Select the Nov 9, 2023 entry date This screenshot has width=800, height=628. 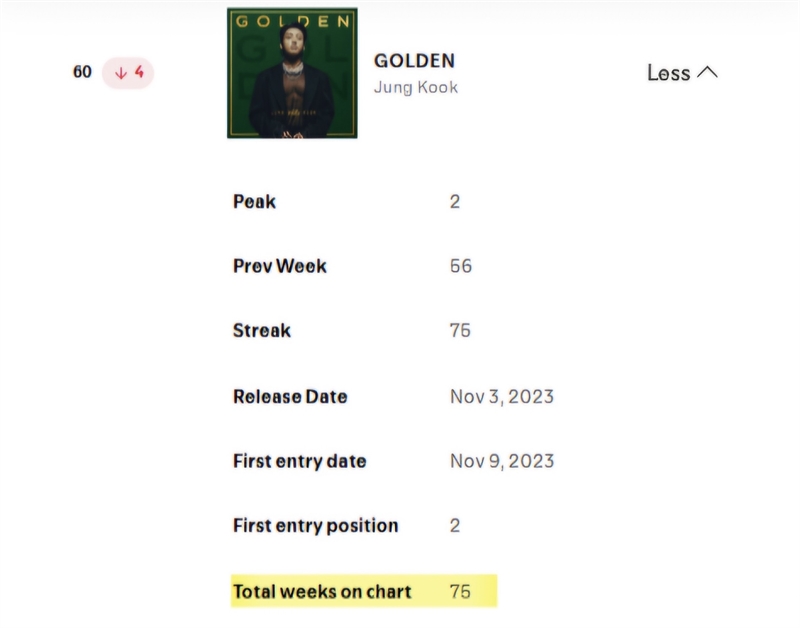pos(502,461)
